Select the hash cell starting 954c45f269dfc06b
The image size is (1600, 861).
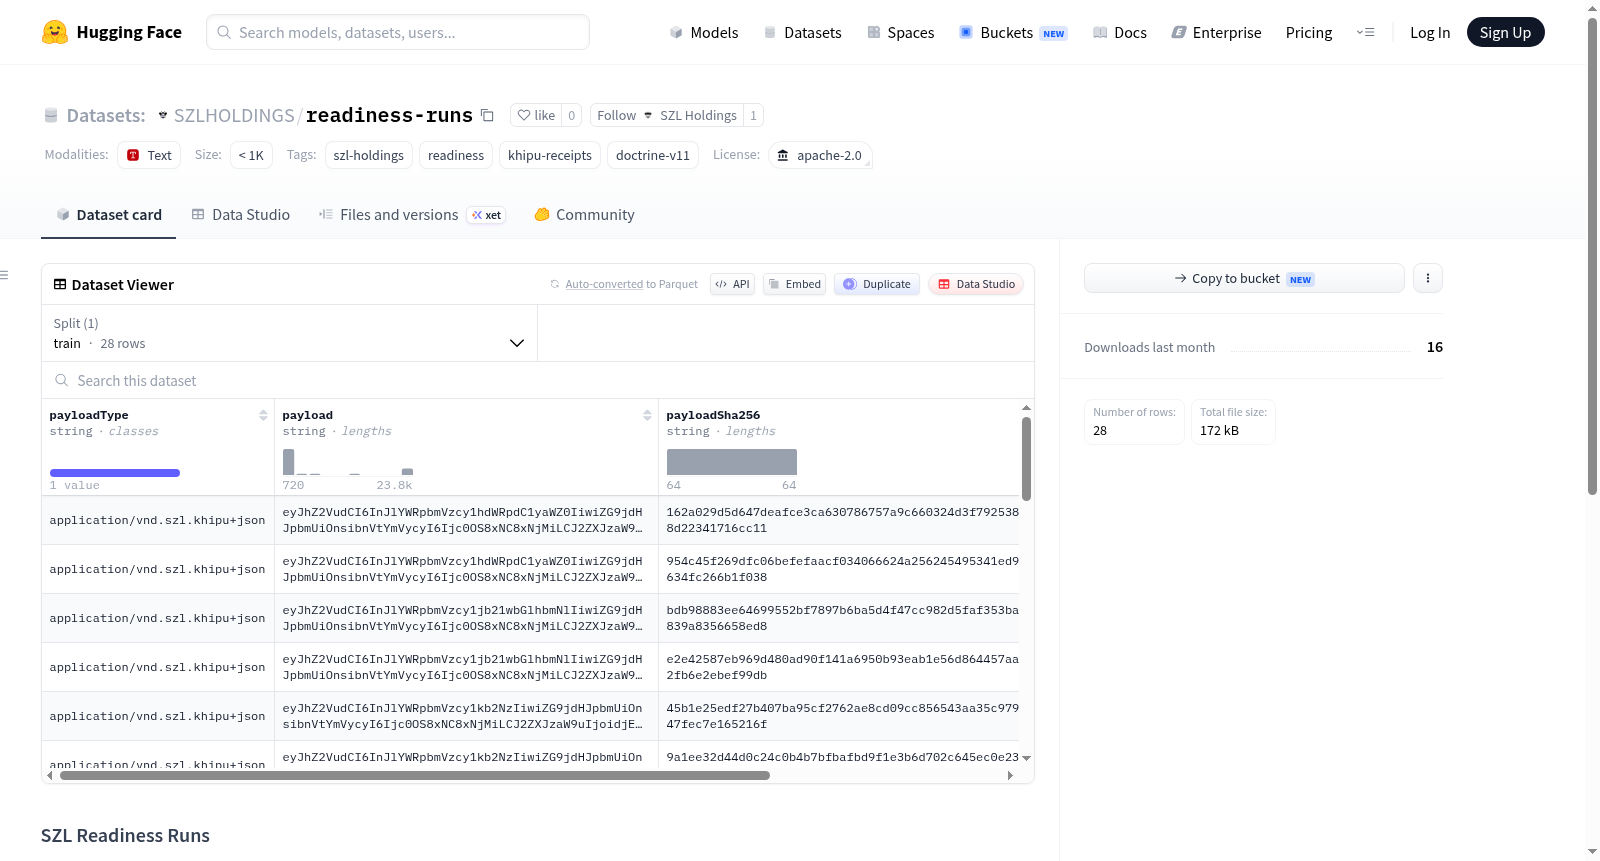843,569
